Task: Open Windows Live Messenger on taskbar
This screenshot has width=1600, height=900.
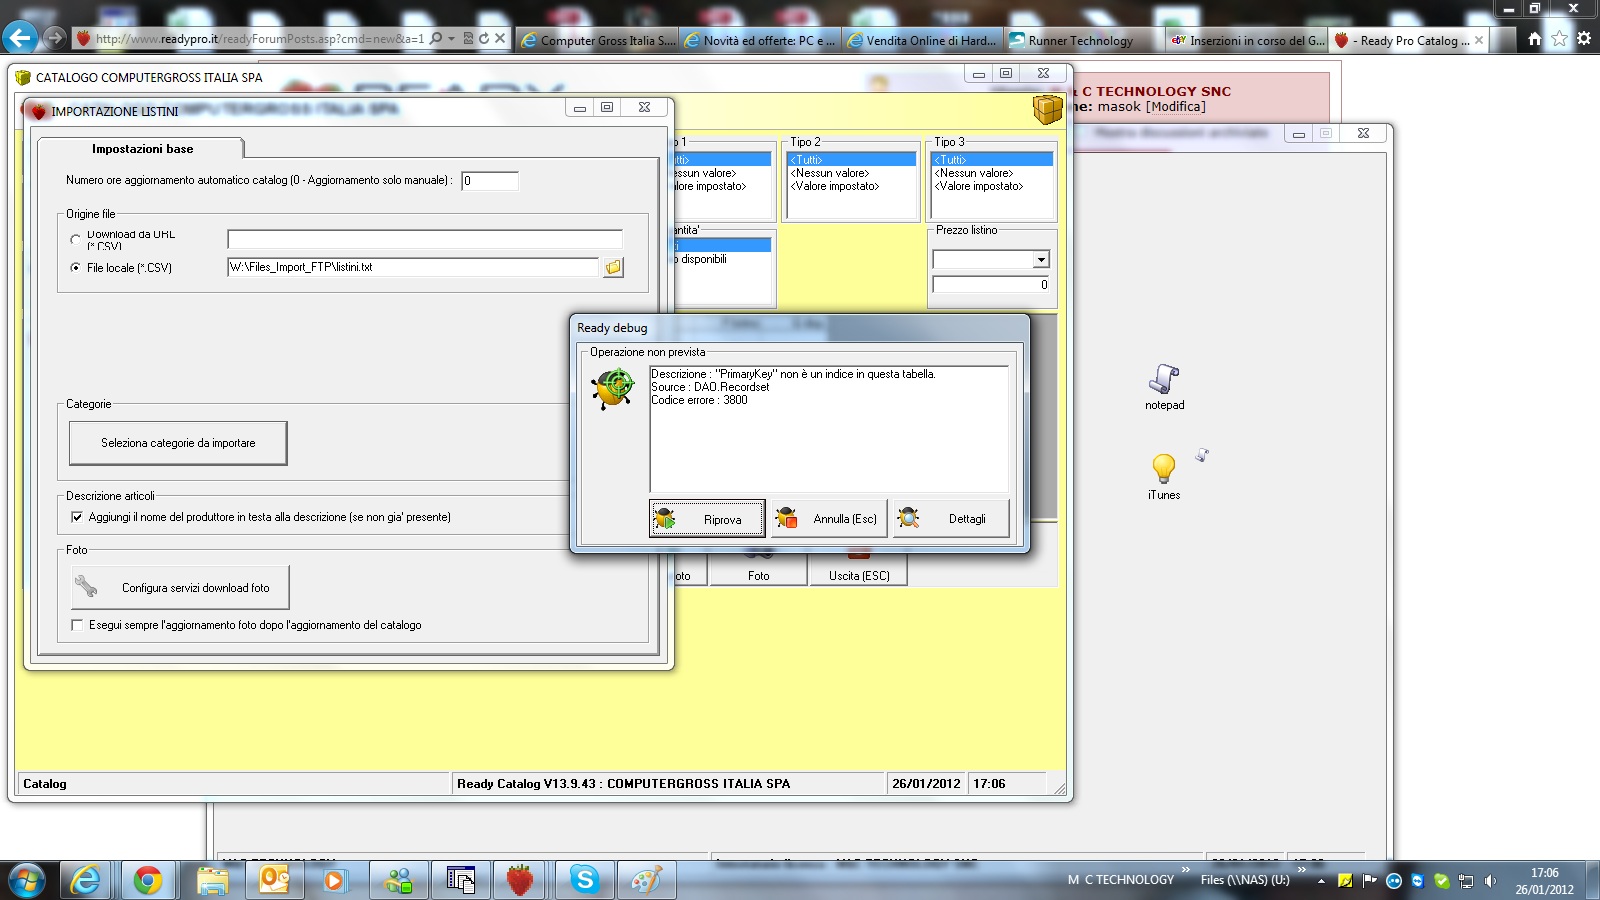Action: coord(398,880)
